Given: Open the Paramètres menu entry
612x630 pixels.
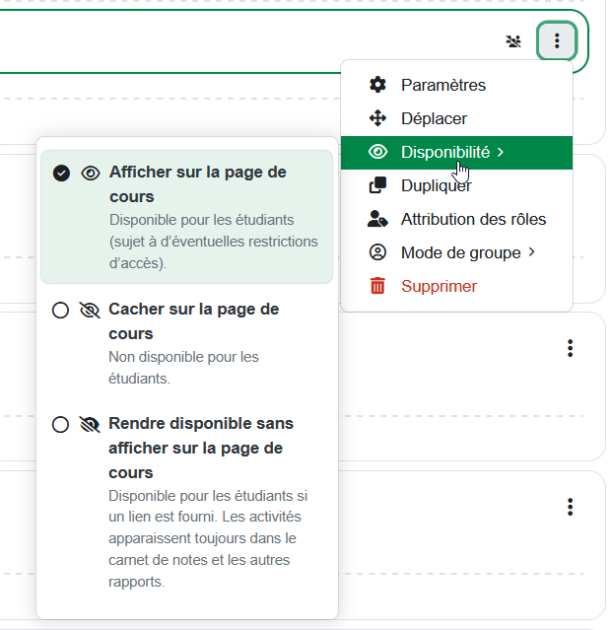Looking at the screenshot, I should click(443, 85).
